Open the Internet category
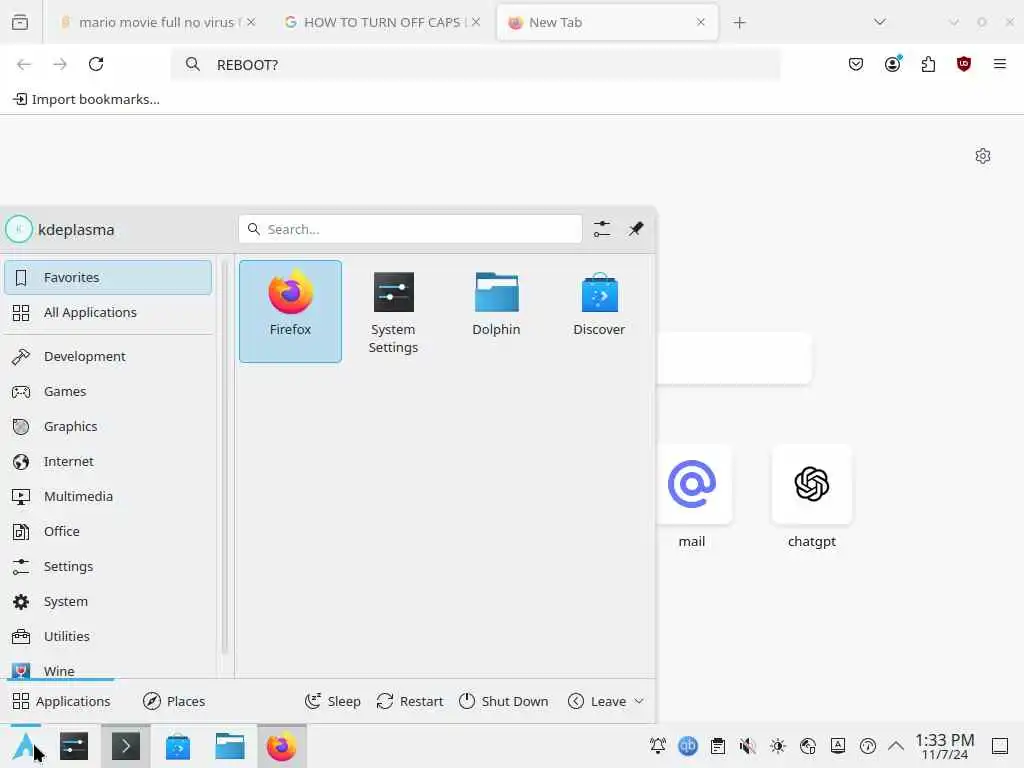This screenshot has height=768, width=1024. click(108, 462)
